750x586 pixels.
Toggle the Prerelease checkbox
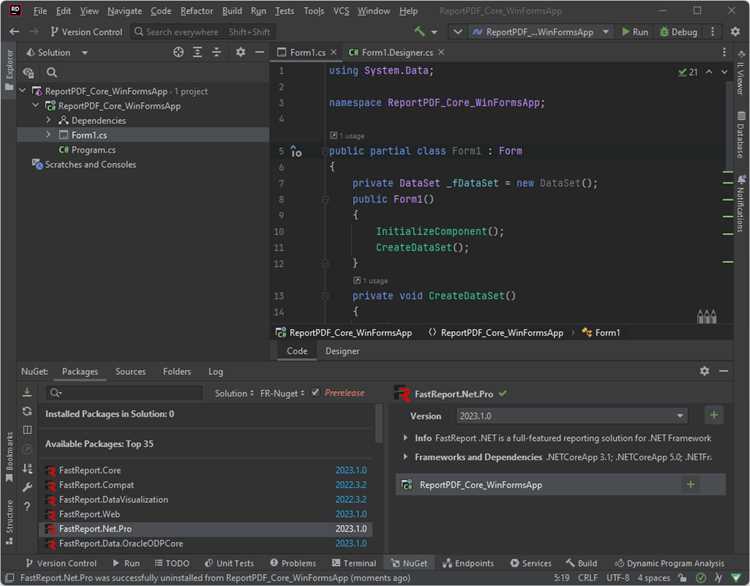click(x=315, y=393)
